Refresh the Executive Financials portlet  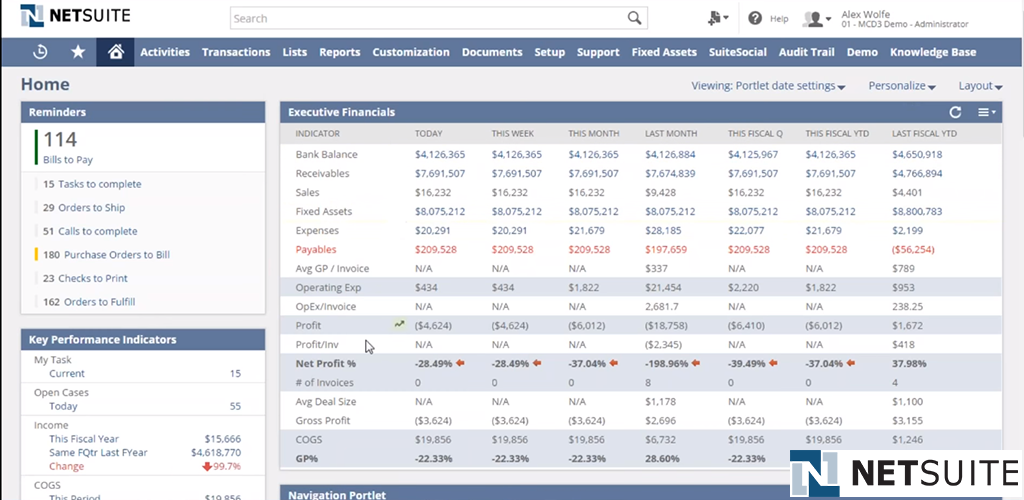pyautogui.click(x=955, y=113)
